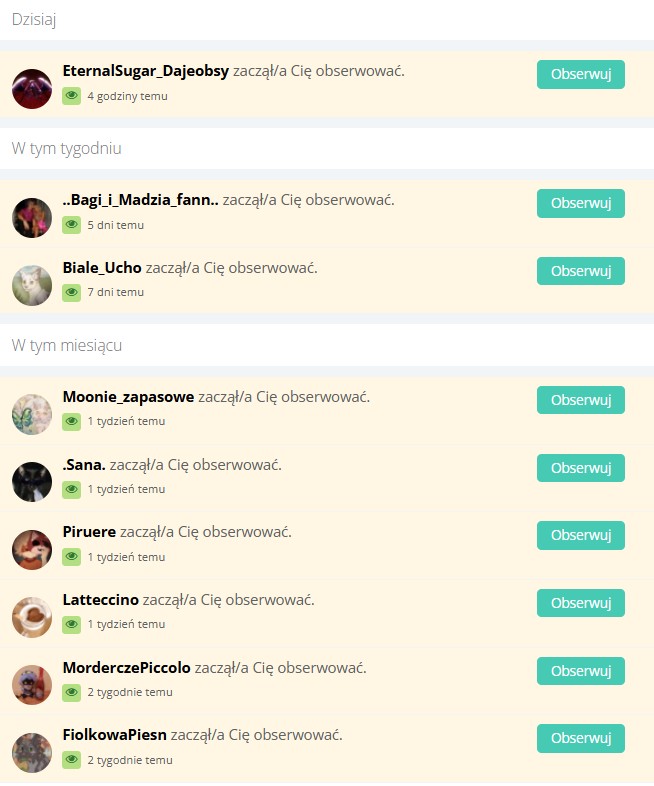Click the eye icon under Moonie_zapasowe
The width and height of the screenshot is (654, 786).
[72, 422]
